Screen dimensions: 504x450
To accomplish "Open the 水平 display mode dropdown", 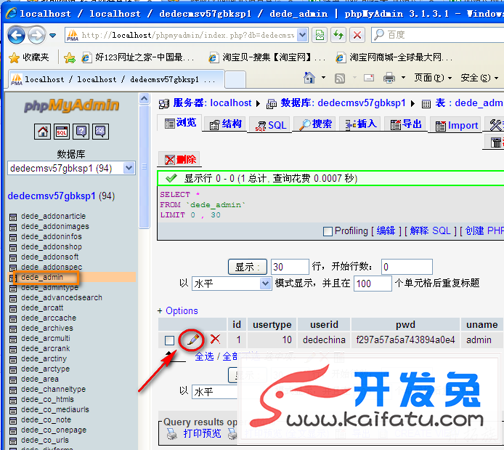I will (x=232, y=284).
